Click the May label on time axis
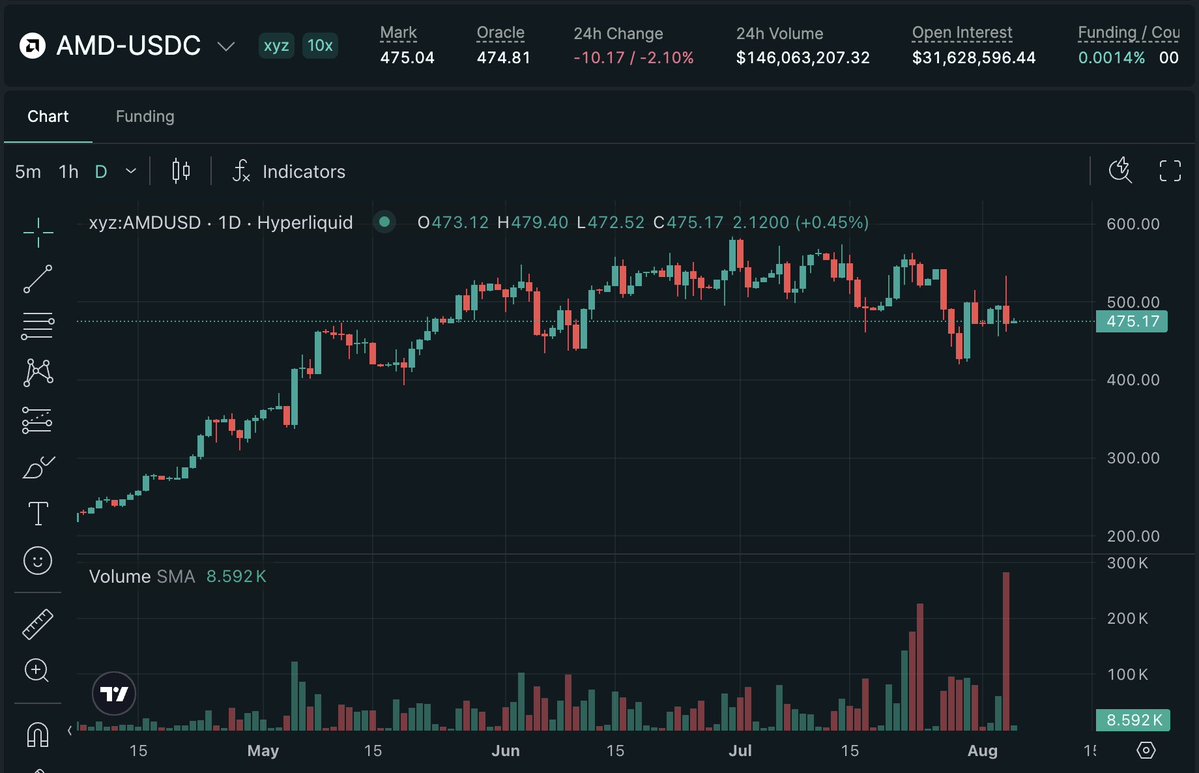1199x773 pixels. [263, 751]
